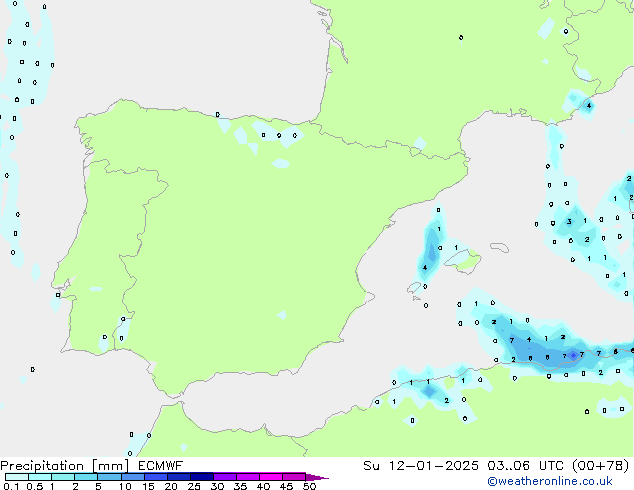The width and height of the screenshot is (634, 490).
Task: Click the 50 label on the scale
Action: point(310,487)
